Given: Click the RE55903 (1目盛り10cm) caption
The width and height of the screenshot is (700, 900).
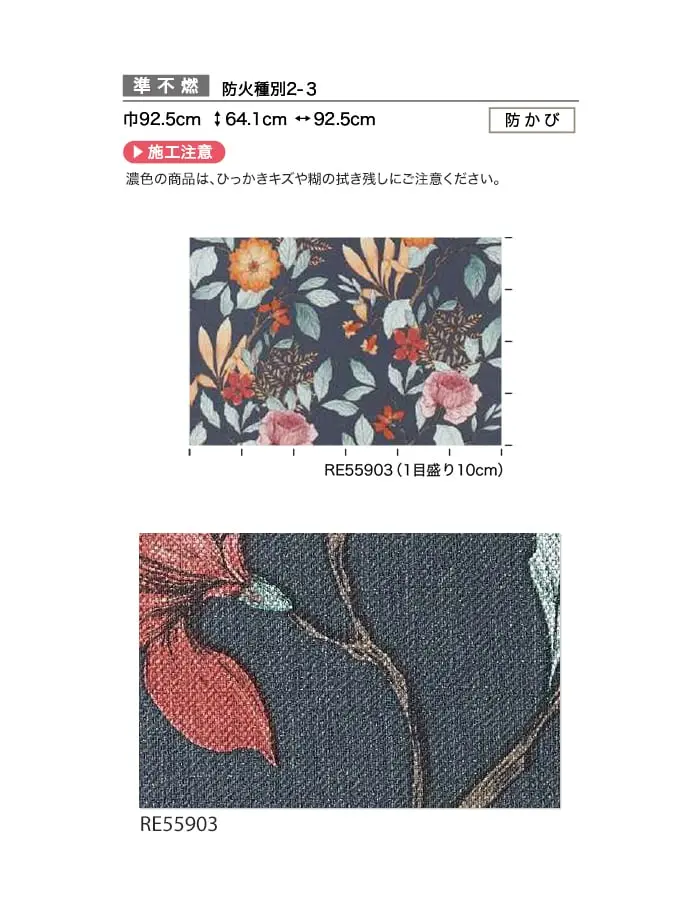Looking at the screenshot, I should (x=414, y=470).
